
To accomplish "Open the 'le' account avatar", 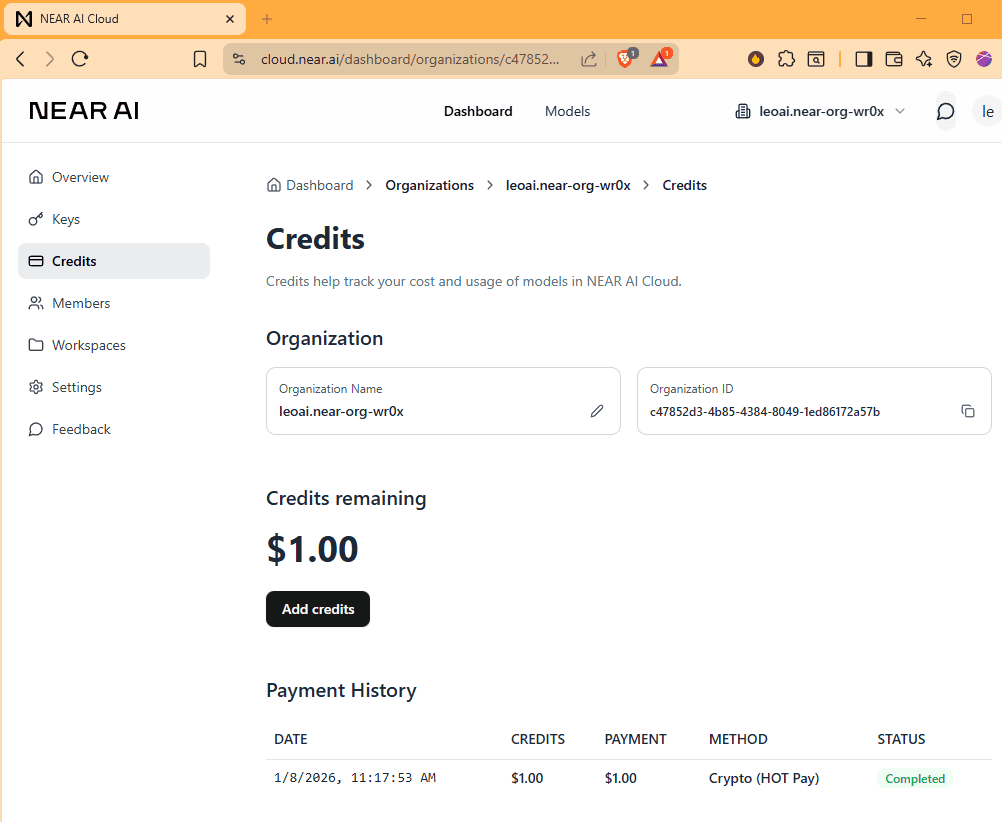I will click(x=987, y=111).
